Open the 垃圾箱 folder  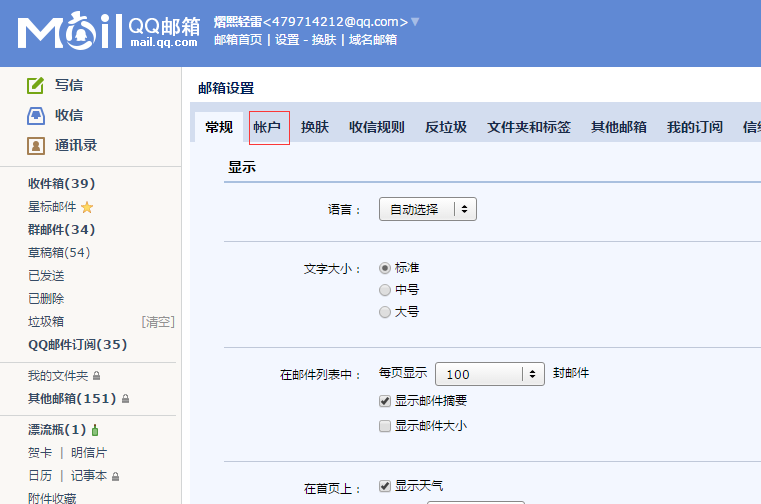pyautogui.click(x=46, y=322)
